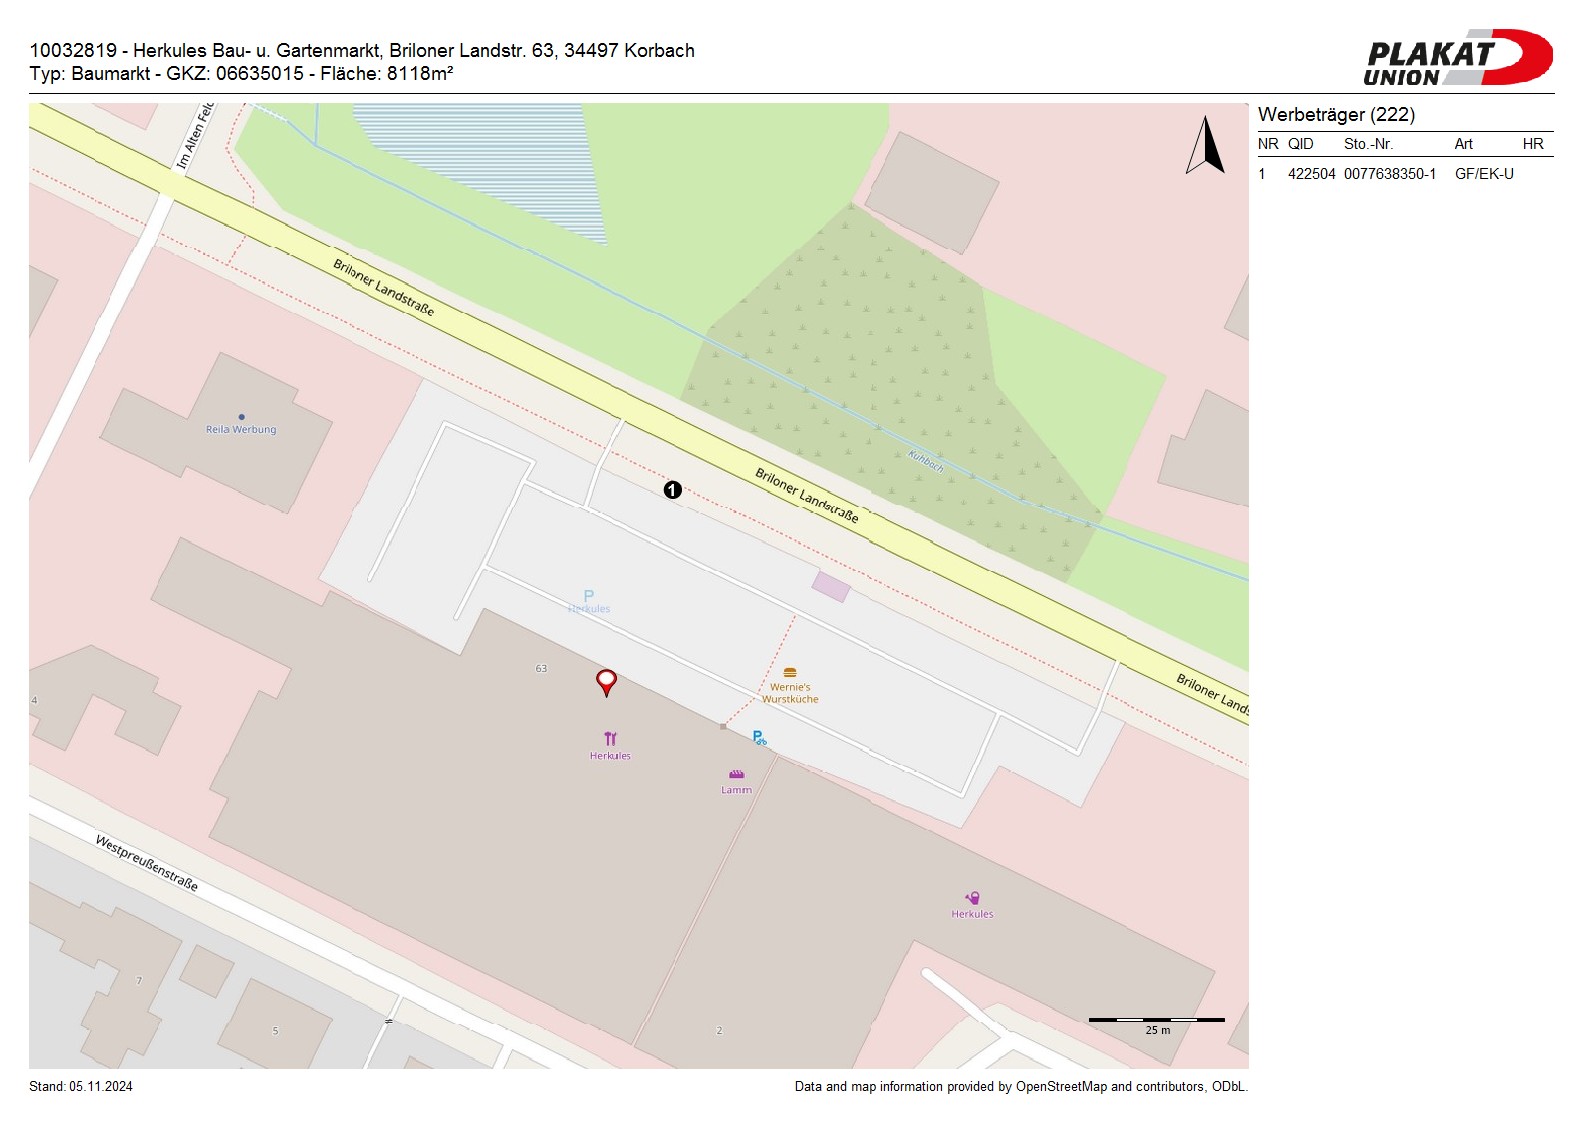The image size is (1587, 1123).
Task: Click the purple Lamm shop icon
Action: click(737, 774)
